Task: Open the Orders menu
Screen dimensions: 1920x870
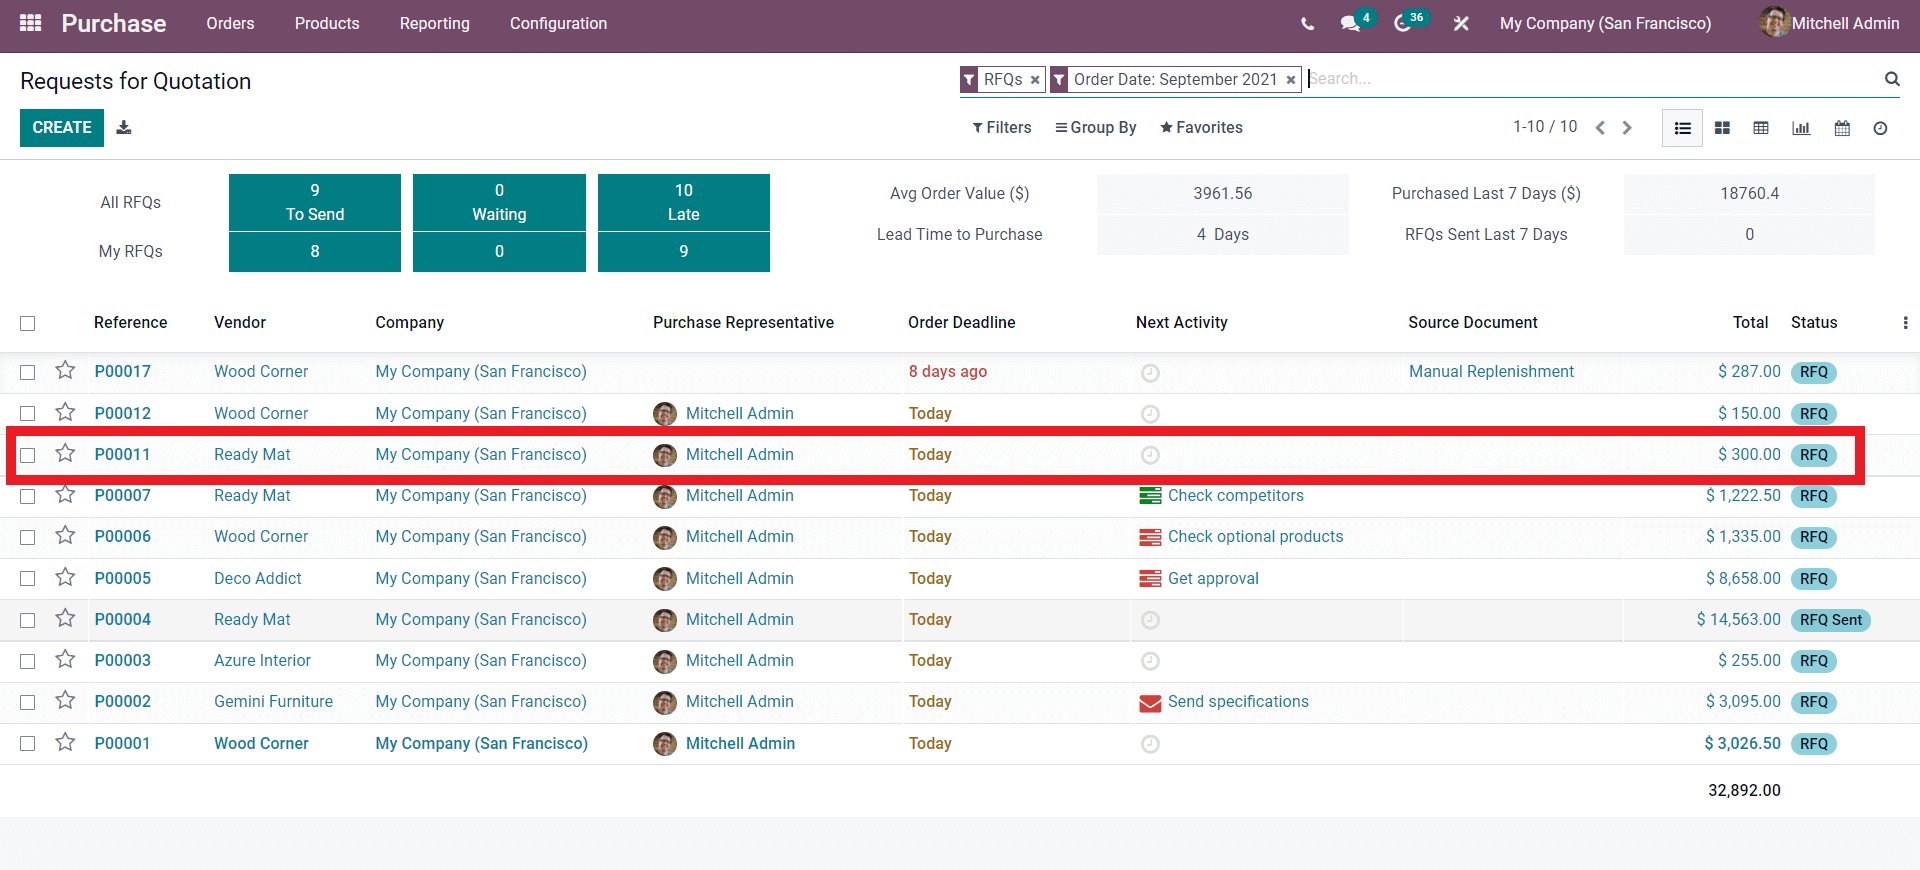Action: click(x=230, y=23)
